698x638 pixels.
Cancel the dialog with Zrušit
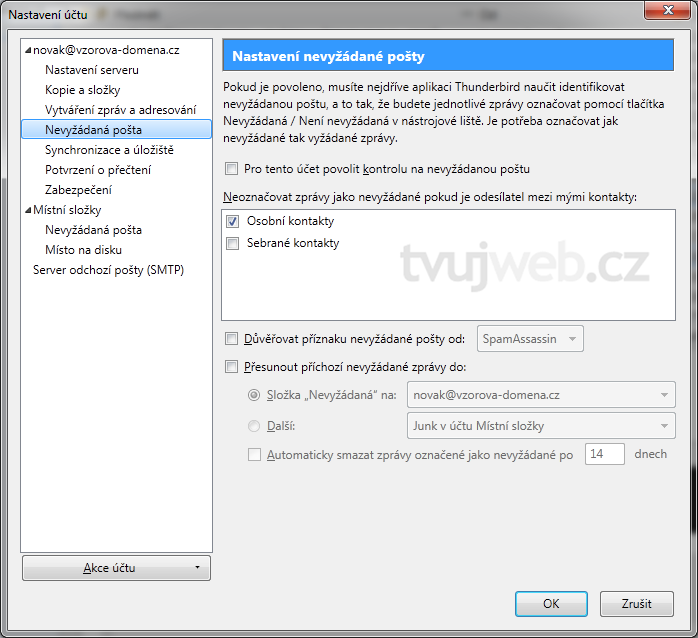[636, 604]
